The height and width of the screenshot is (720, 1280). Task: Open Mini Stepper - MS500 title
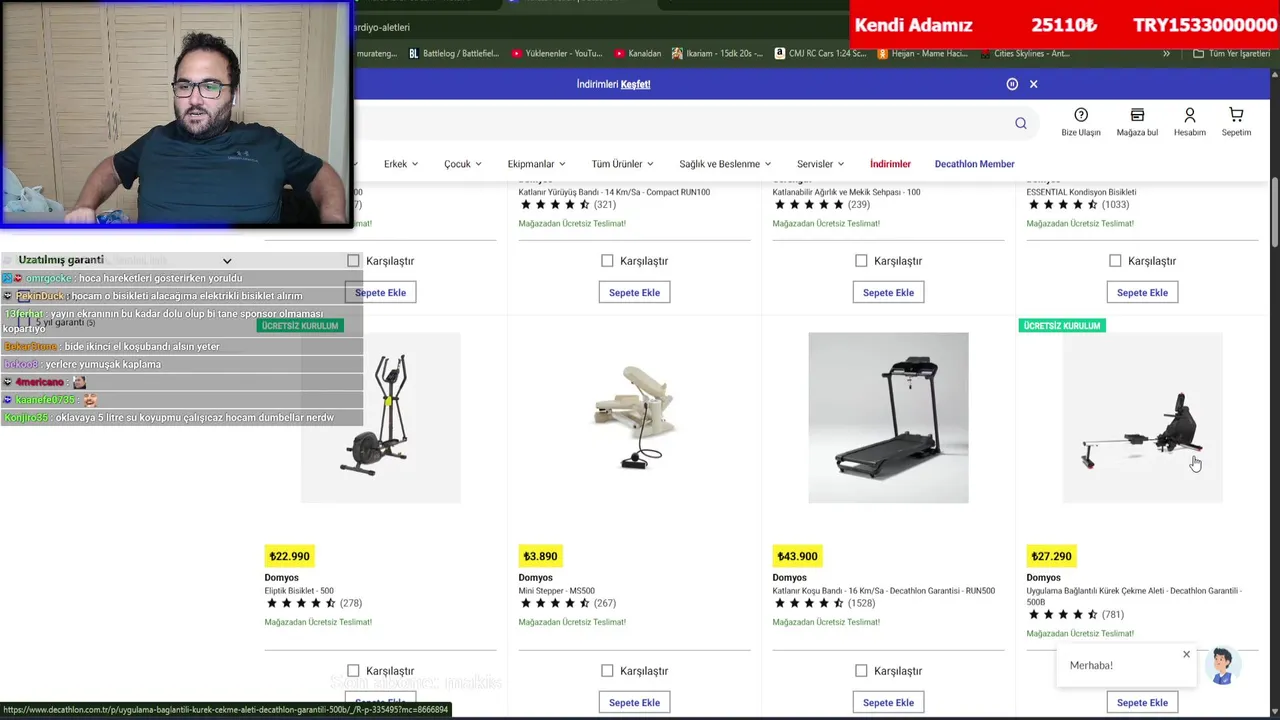pyautogui.click(x=556, y=591)
